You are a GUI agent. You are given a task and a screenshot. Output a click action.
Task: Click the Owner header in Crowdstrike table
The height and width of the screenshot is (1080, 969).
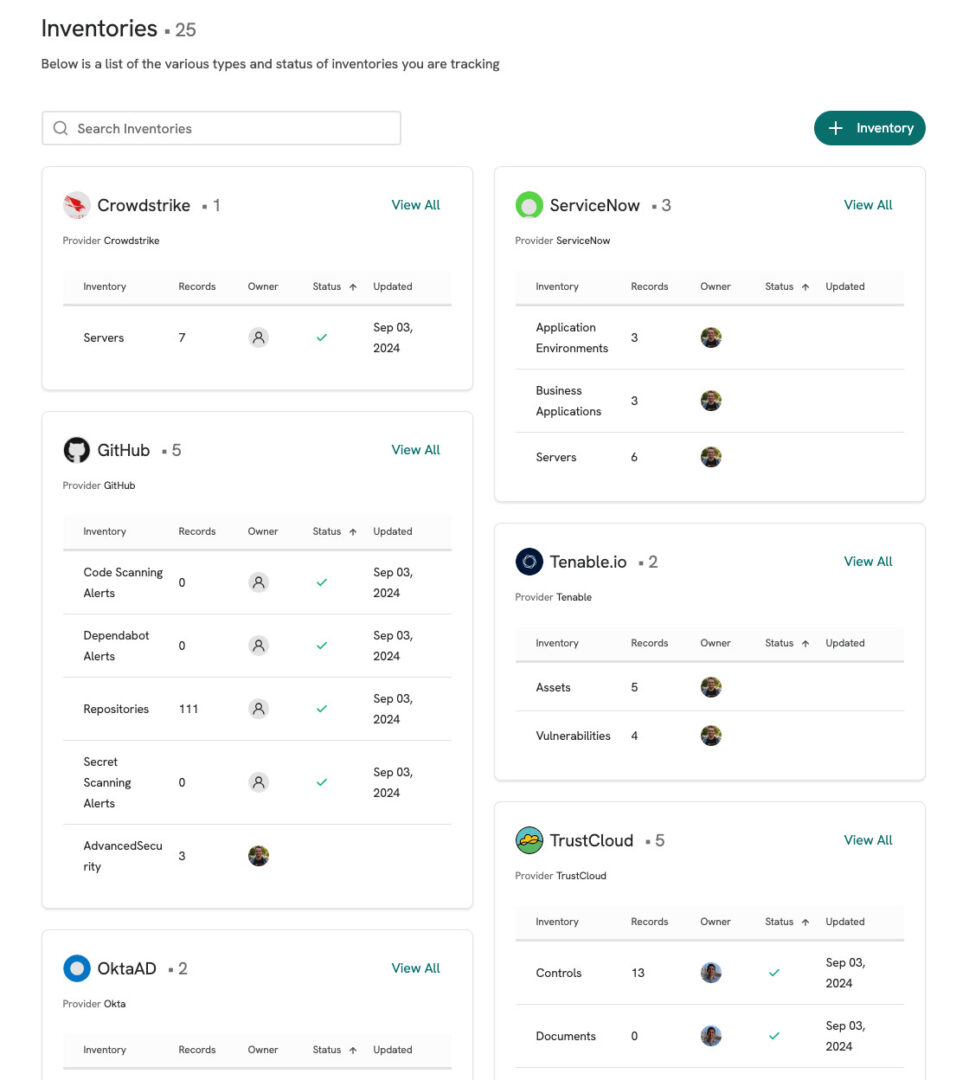[263, 287]
